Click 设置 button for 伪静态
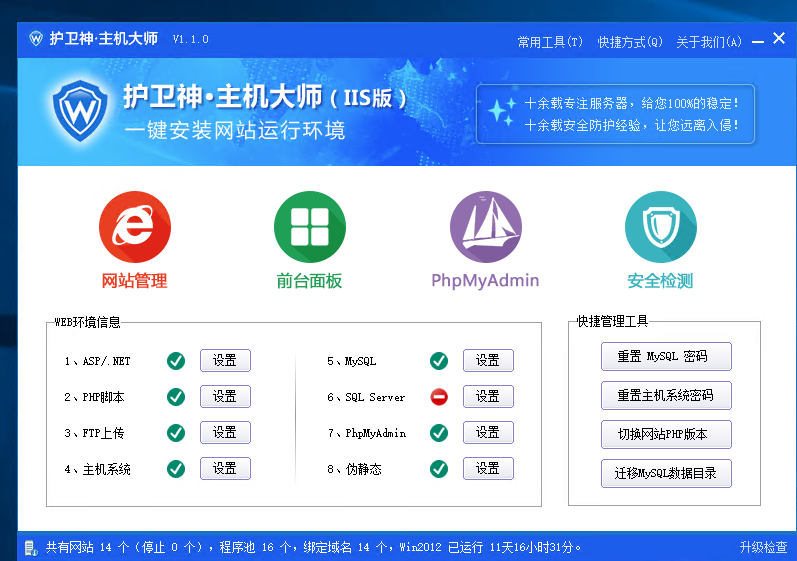 [488, 468]
